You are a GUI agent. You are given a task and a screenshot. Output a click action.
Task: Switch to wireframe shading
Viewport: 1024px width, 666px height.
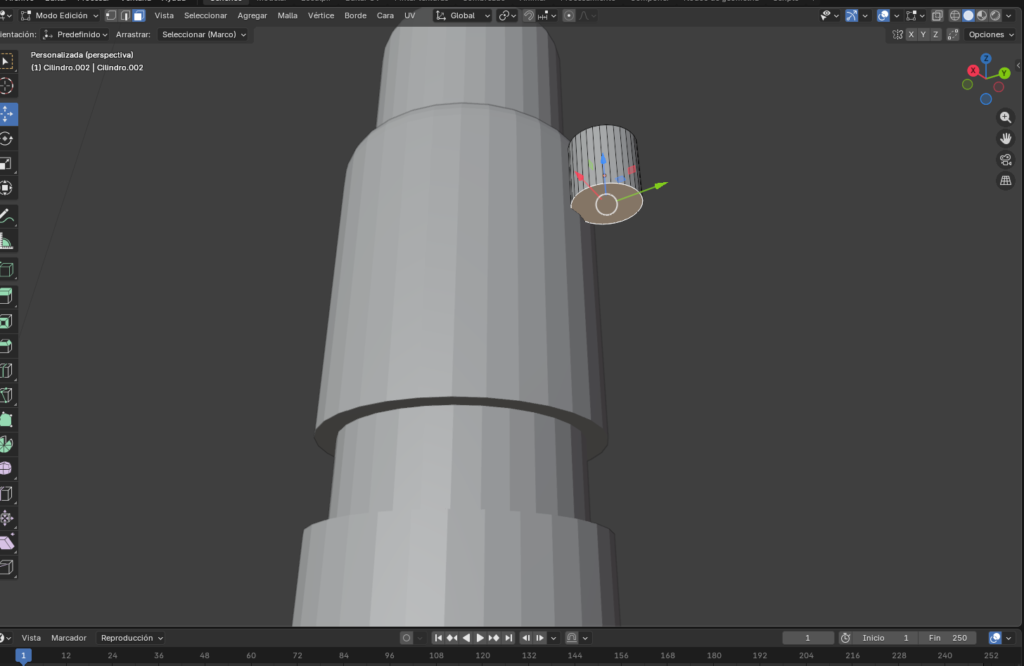955,16
